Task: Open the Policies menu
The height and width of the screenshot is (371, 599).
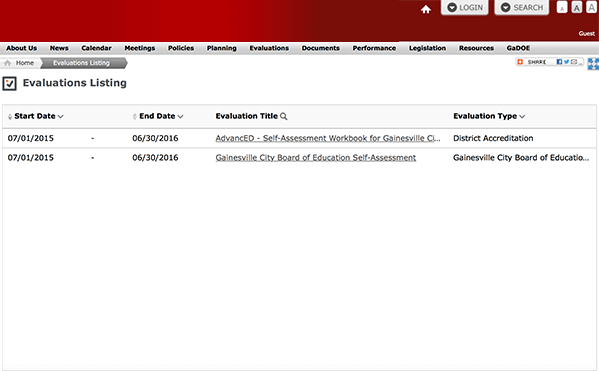Action: point(181,48)
